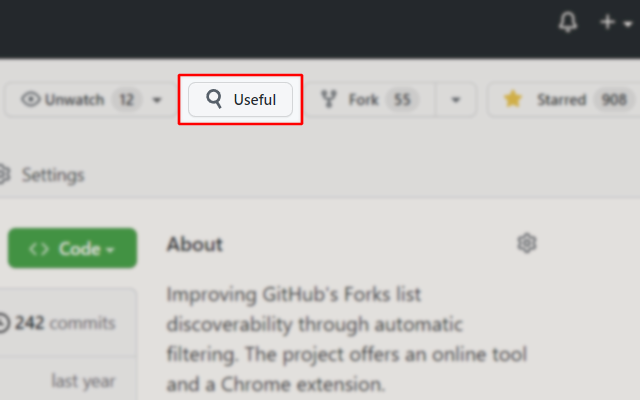View the fork count 55
Viewport: 640px width, 400px height.
pos(402,100)
